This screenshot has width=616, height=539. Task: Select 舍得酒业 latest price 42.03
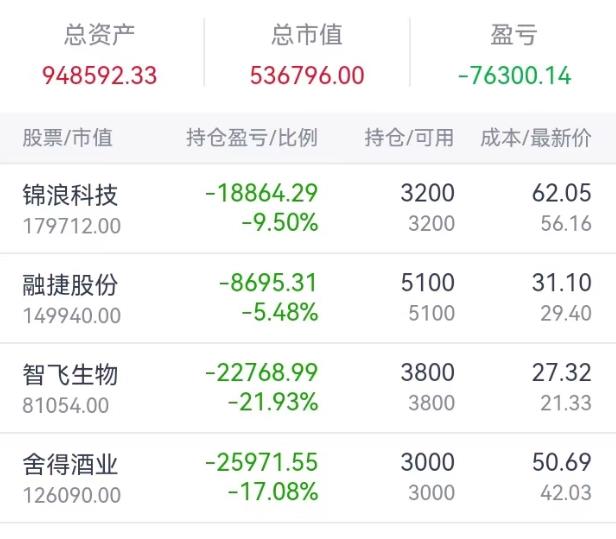pyautogui.click(x=566, y=492)
